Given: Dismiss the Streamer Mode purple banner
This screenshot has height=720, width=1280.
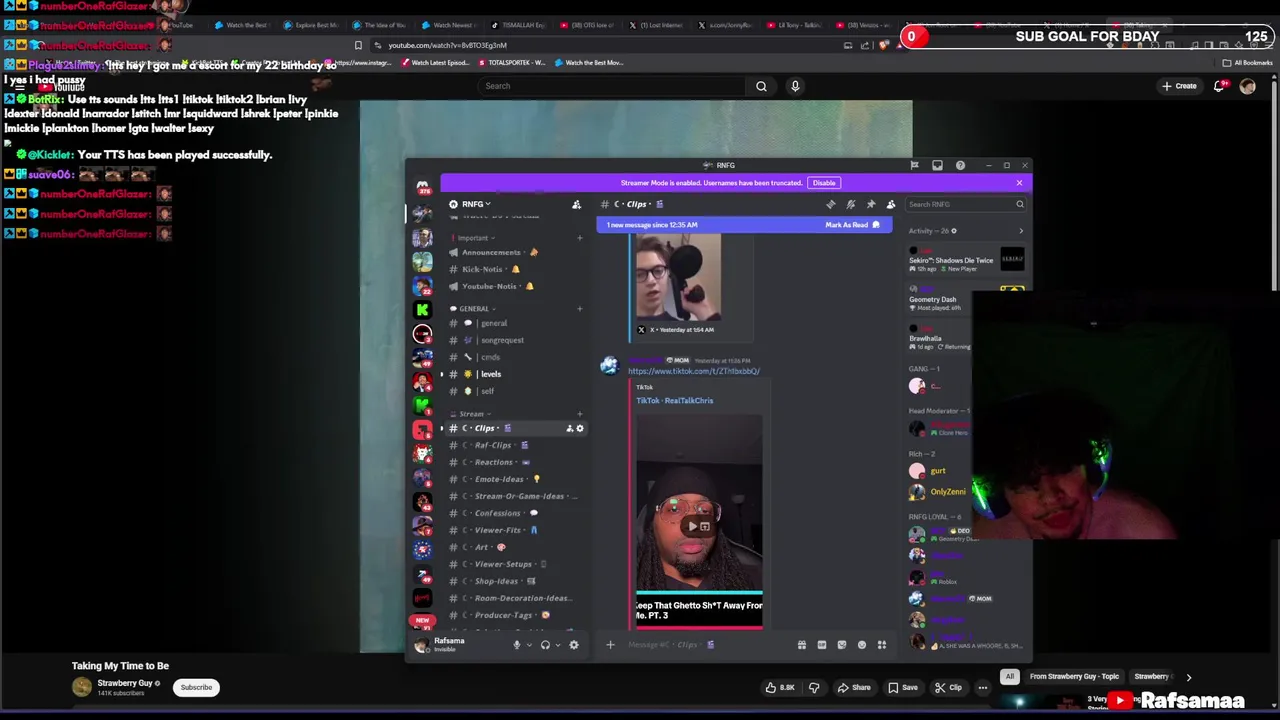Looking at the screenshot, I should pos(1019,183).
